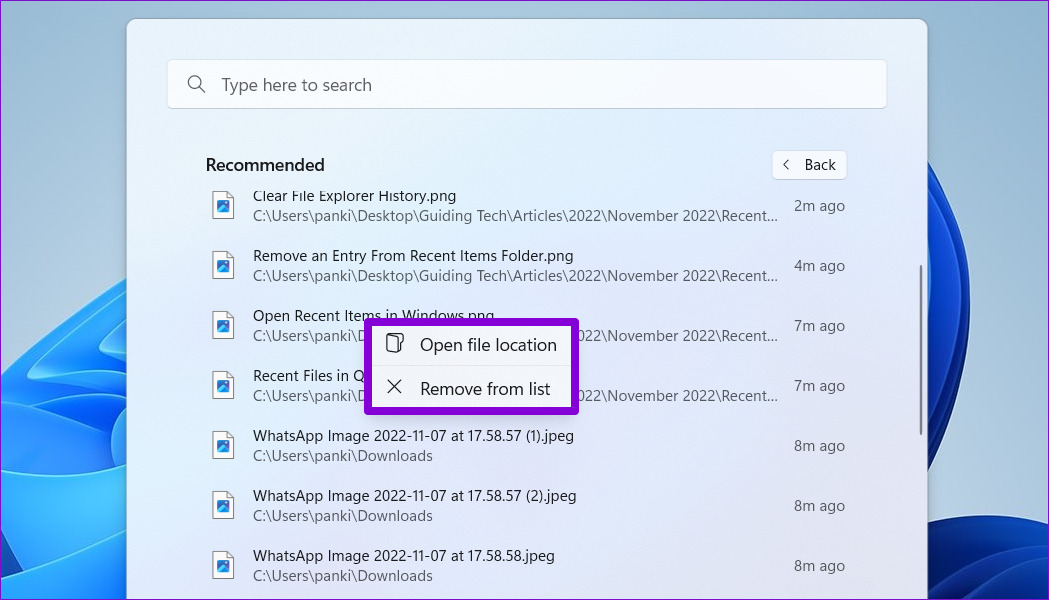The width and height of the screenshot is (1049, 600).
Task: Click the X icon next to Remove from list
Action: (395, 389)
